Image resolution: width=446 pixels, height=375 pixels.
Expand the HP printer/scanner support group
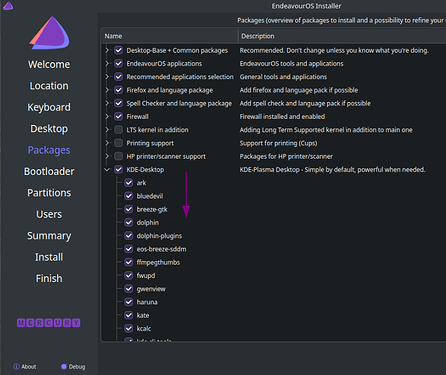click(x=107, y=156)
